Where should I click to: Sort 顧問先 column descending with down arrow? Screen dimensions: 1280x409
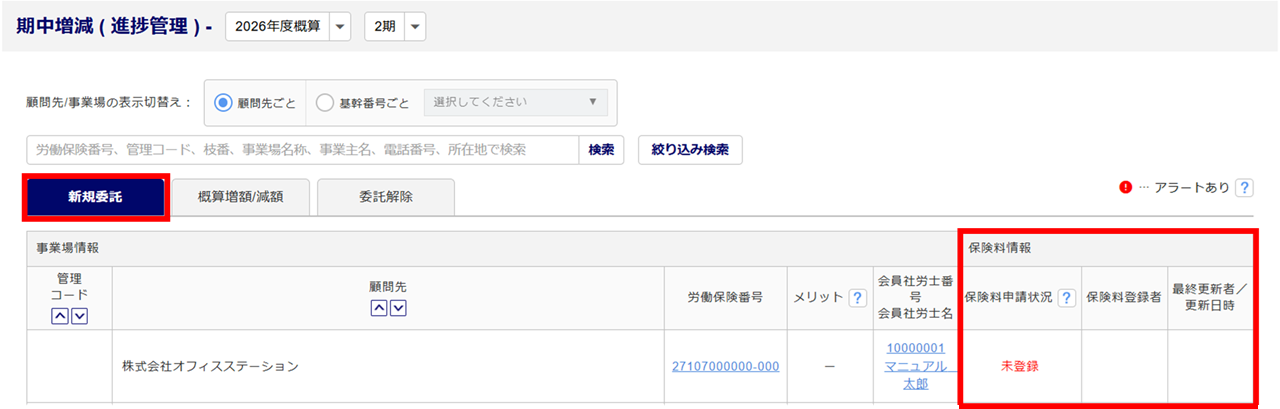click(397, 307)
